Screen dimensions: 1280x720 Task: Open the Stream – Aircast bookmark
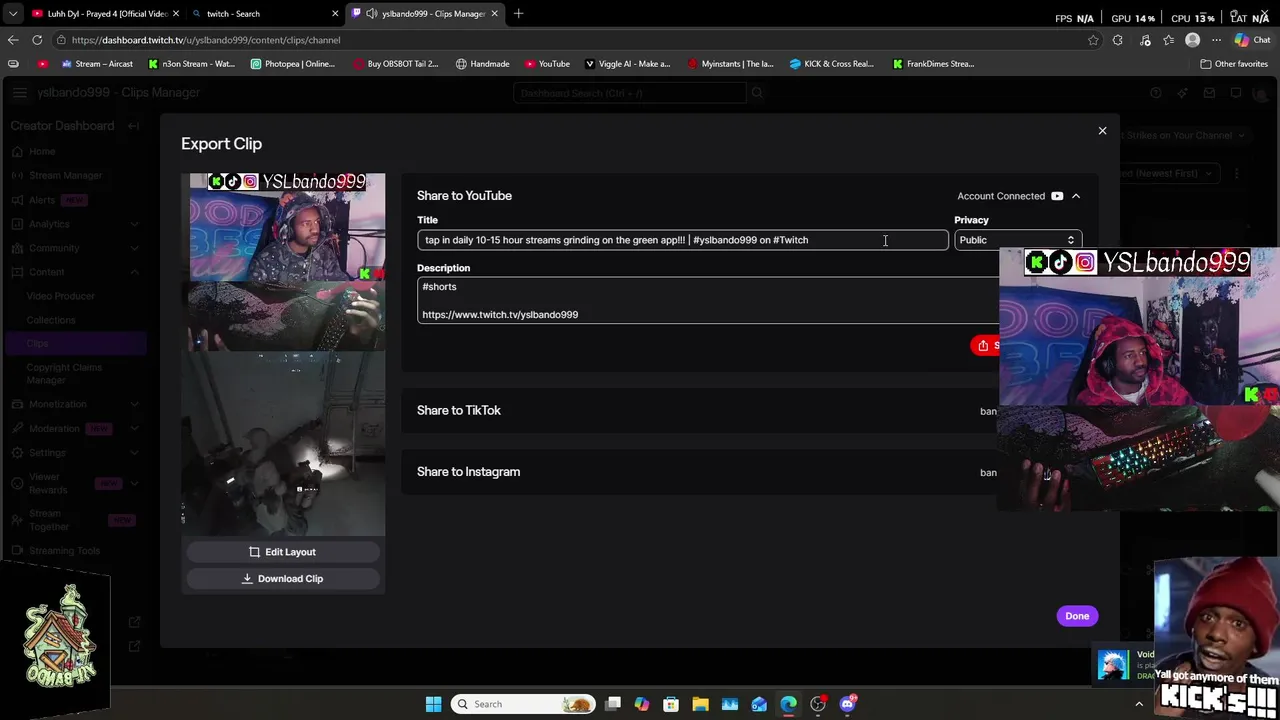pos(97,64)
